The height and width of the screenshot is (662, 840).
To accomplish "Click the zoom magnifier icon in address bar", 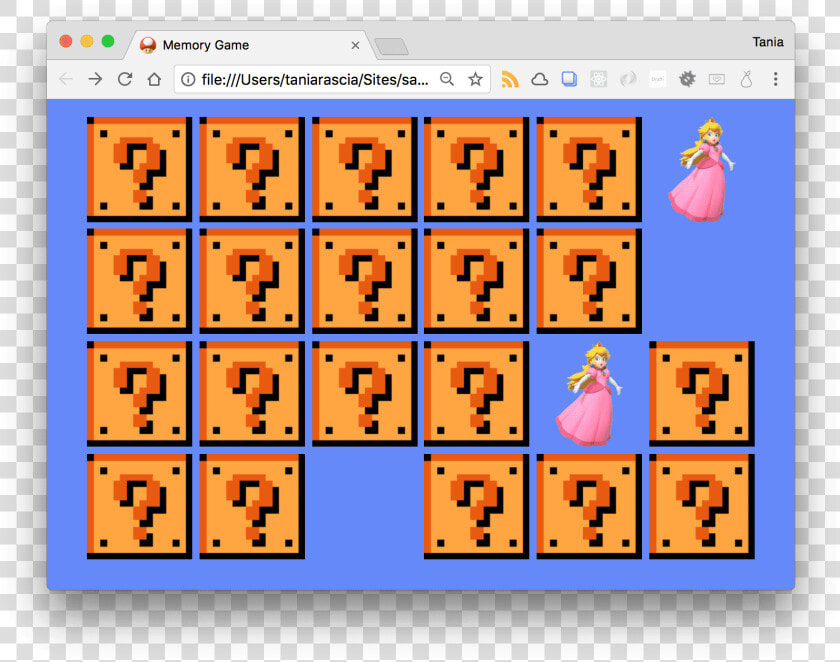I will (x=447, y=79).
